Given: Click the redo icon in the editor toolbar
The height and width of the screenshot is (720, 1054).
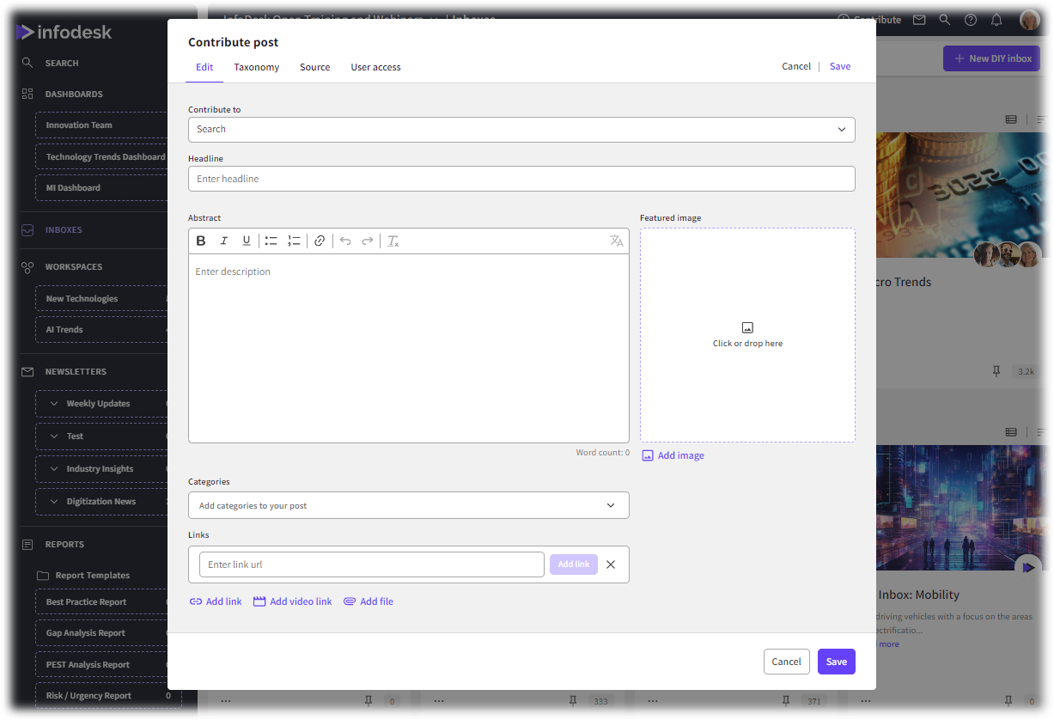Looking at the screenshot, I should 366,240.
